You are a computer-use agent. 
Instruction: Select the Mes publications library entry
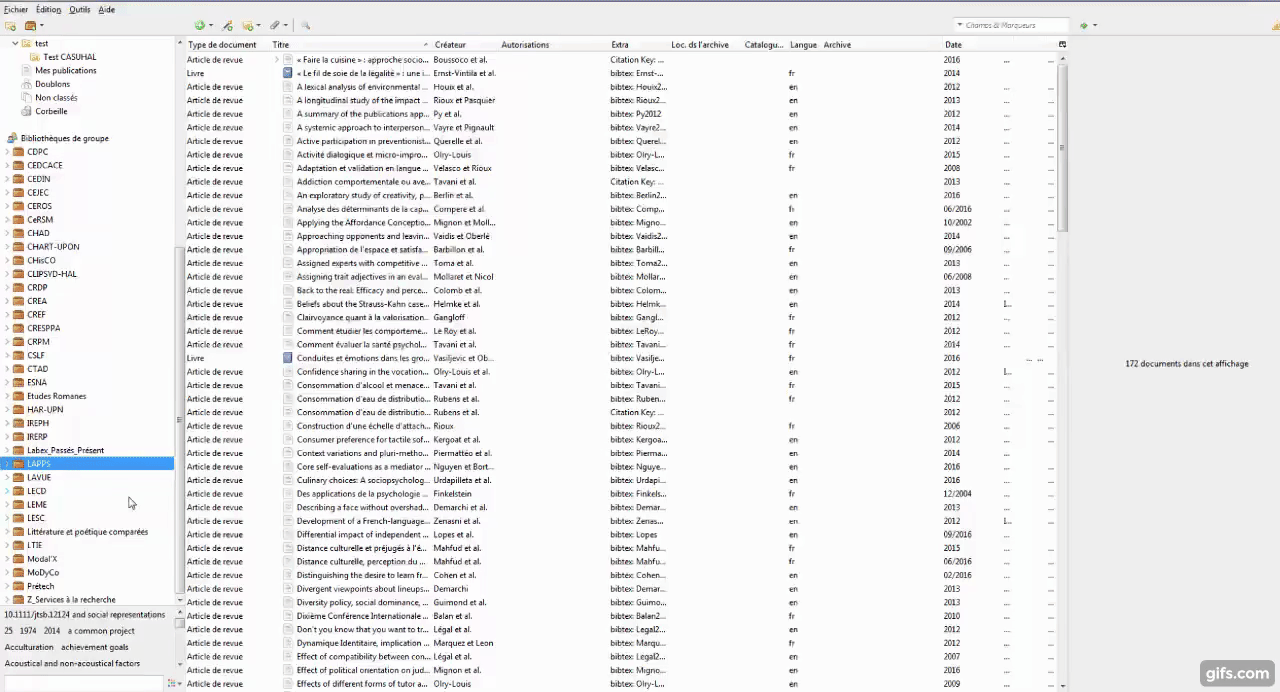[66, 71]
